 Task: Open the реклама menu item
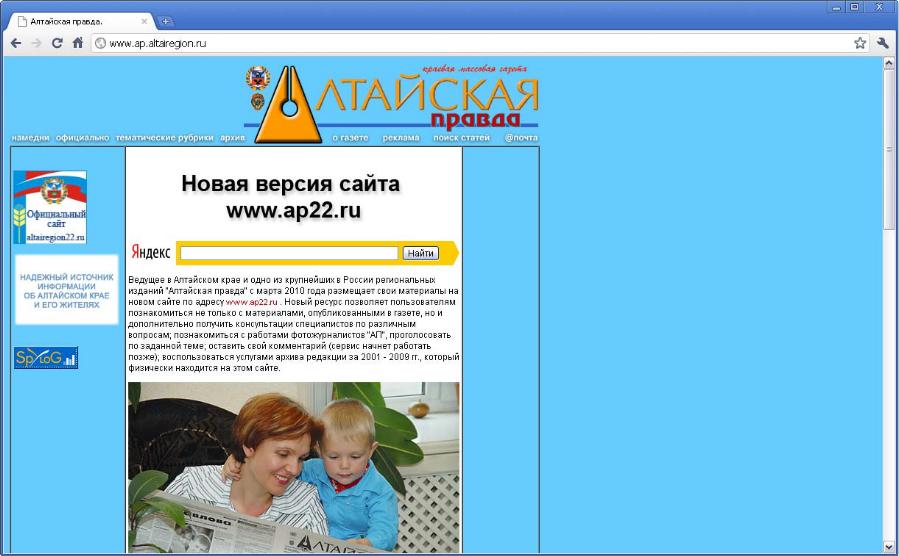coord(401,138)
